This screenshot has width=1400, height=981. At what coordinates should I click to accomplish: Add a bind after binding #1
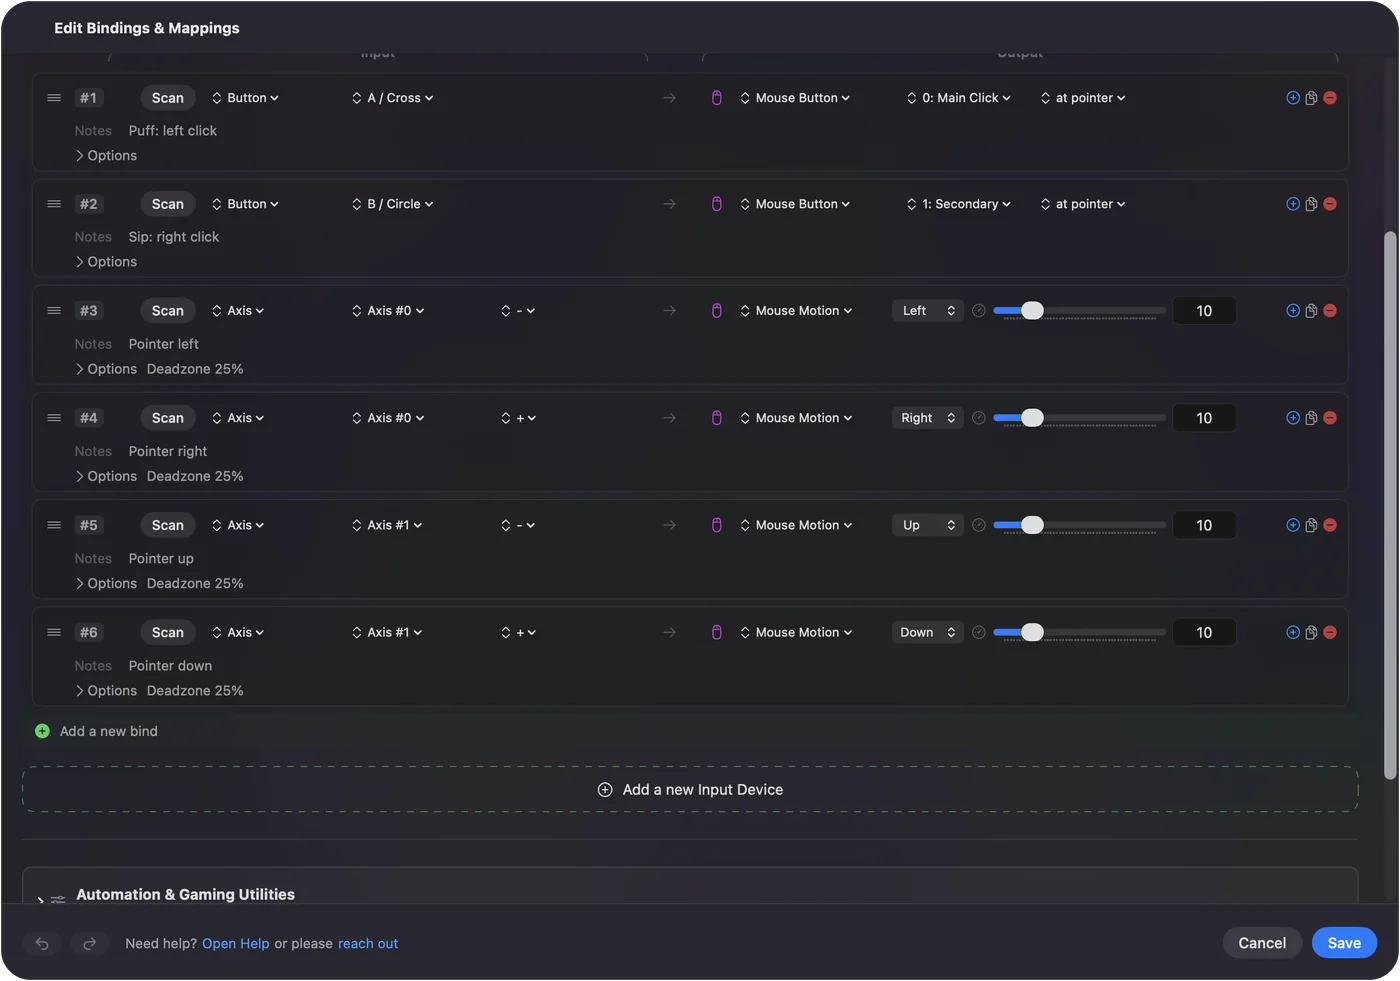pyautogui.click(x=1293, y=98)
